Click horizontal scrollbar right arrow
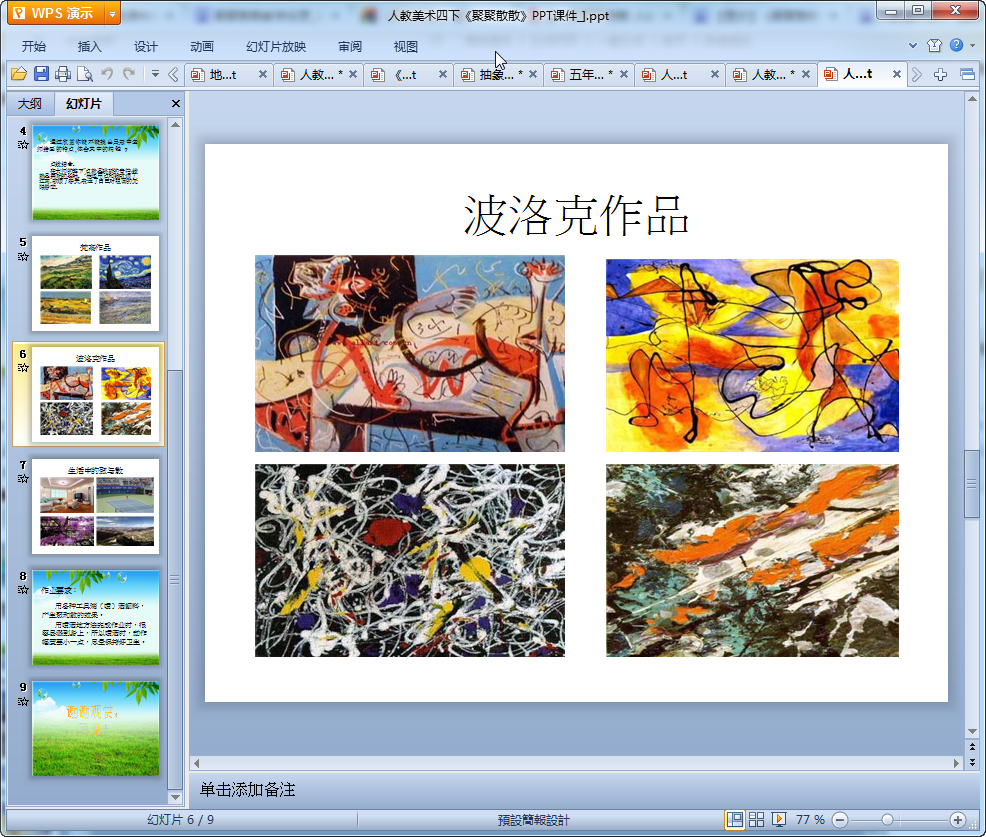The image size is (986, 837). pos(956,763)
